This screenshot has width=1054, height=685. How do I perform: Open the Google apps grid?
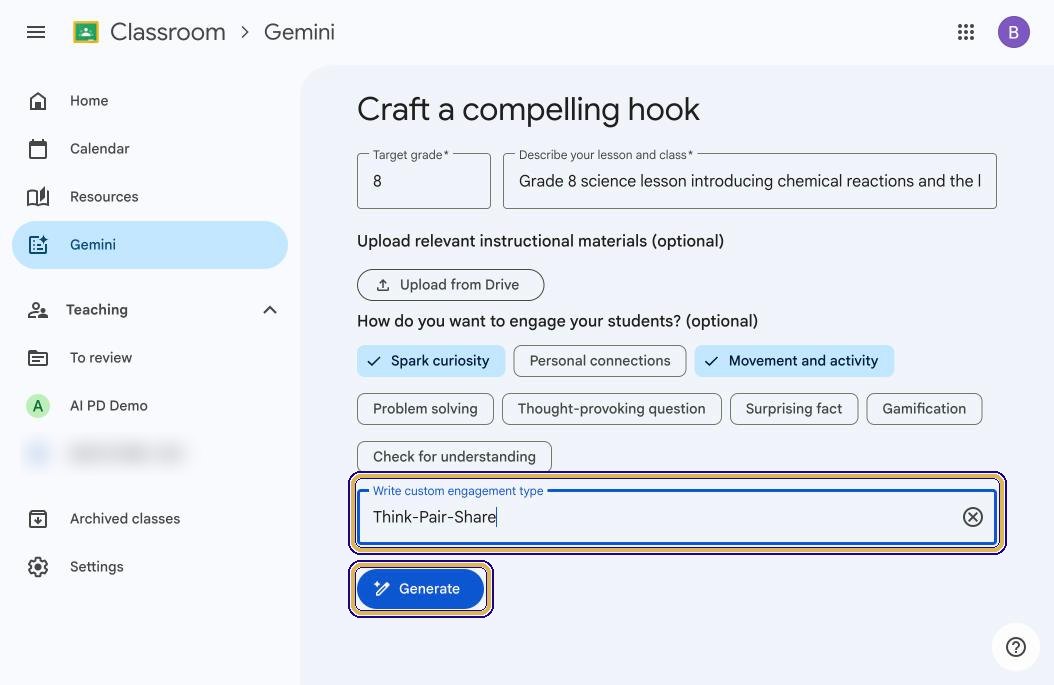click(x=965, y=32)
